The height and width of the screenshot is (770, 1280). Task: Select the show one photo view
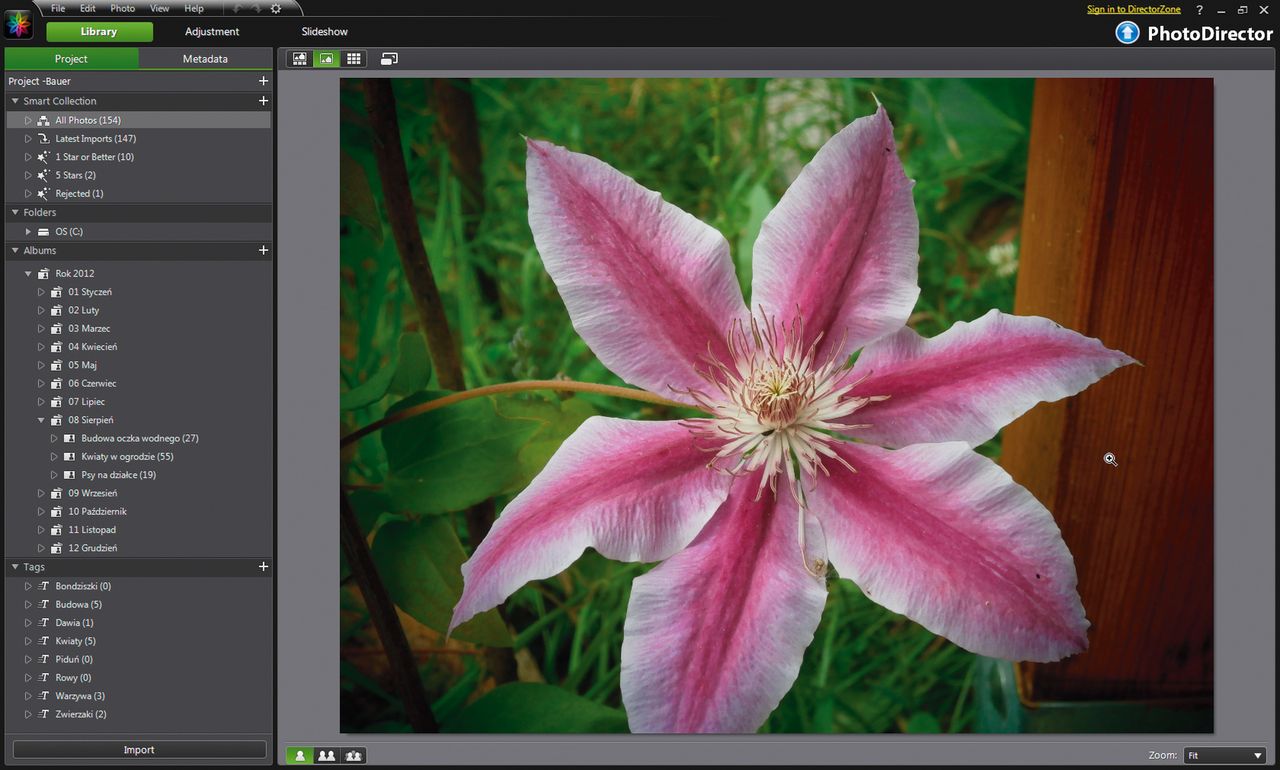point(299,756)
